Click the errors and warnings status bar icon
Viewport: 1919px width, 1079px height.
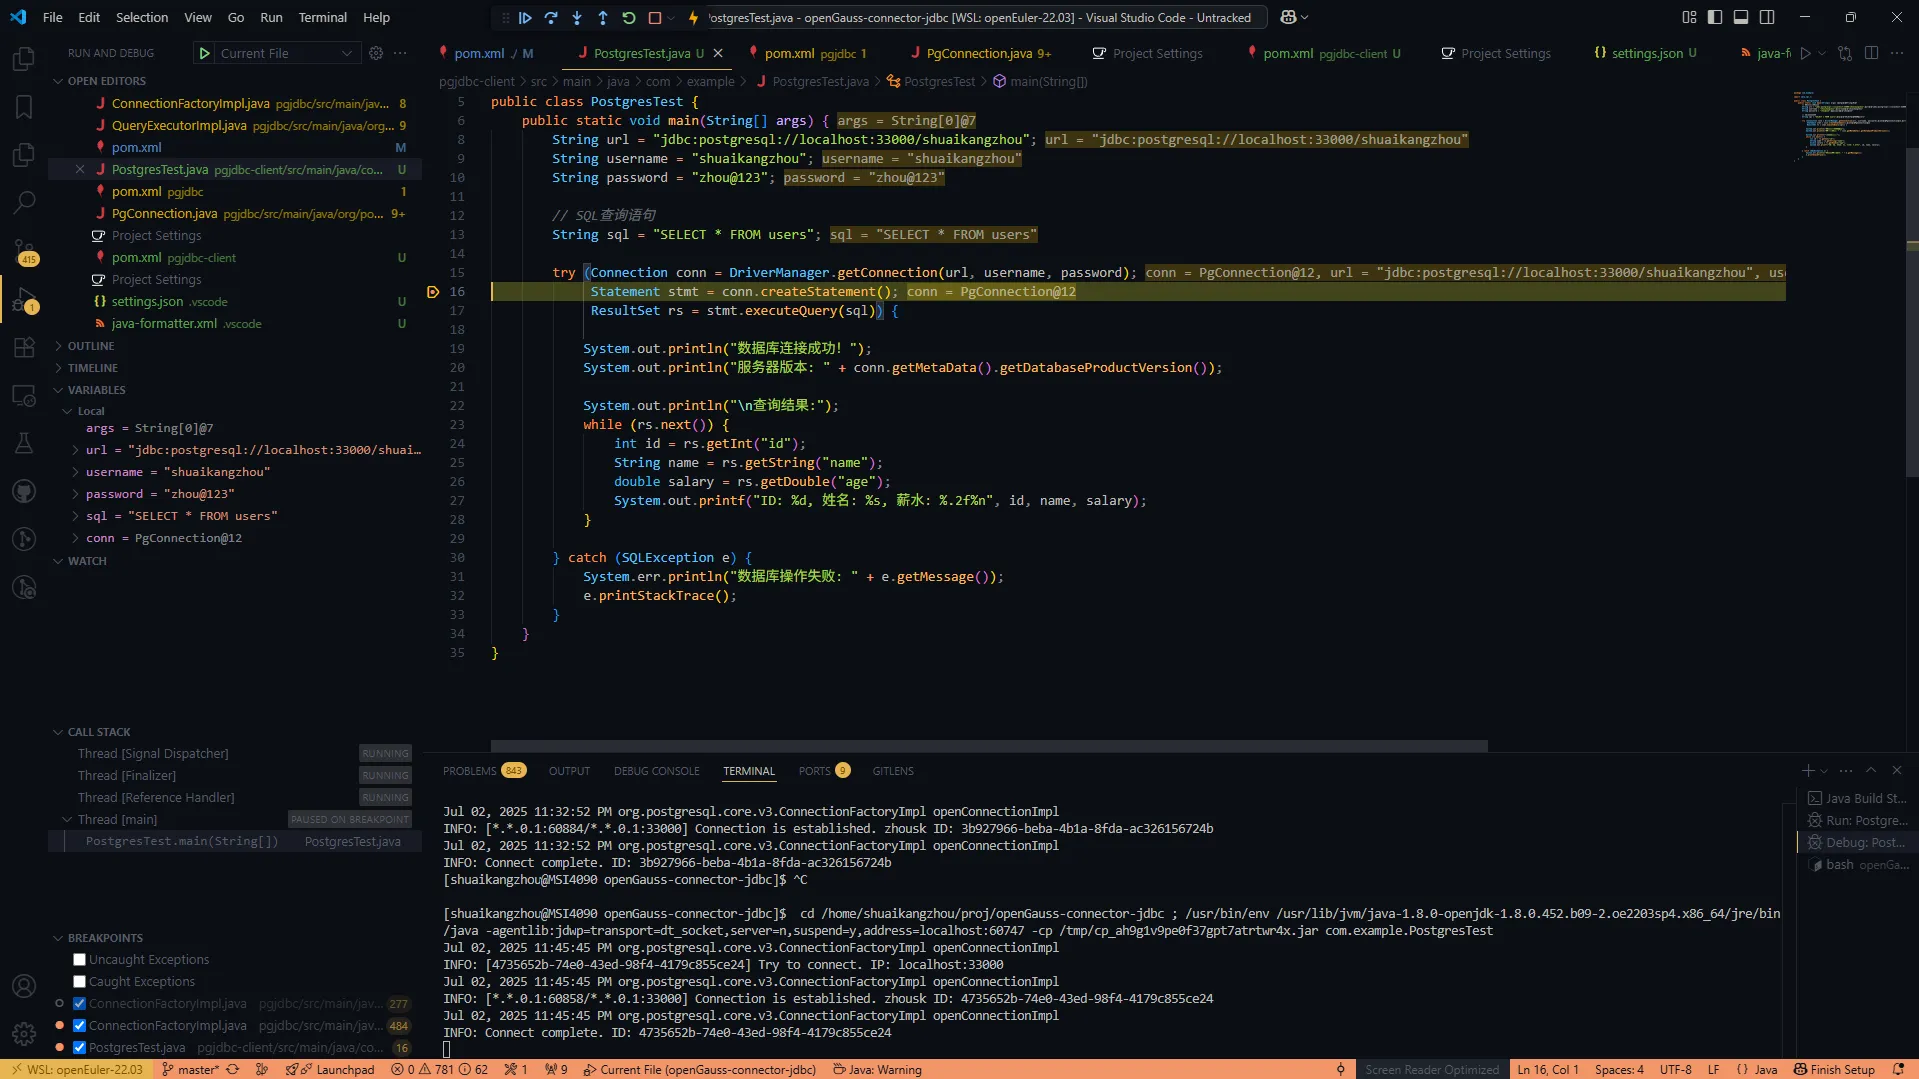[437, 1069]
